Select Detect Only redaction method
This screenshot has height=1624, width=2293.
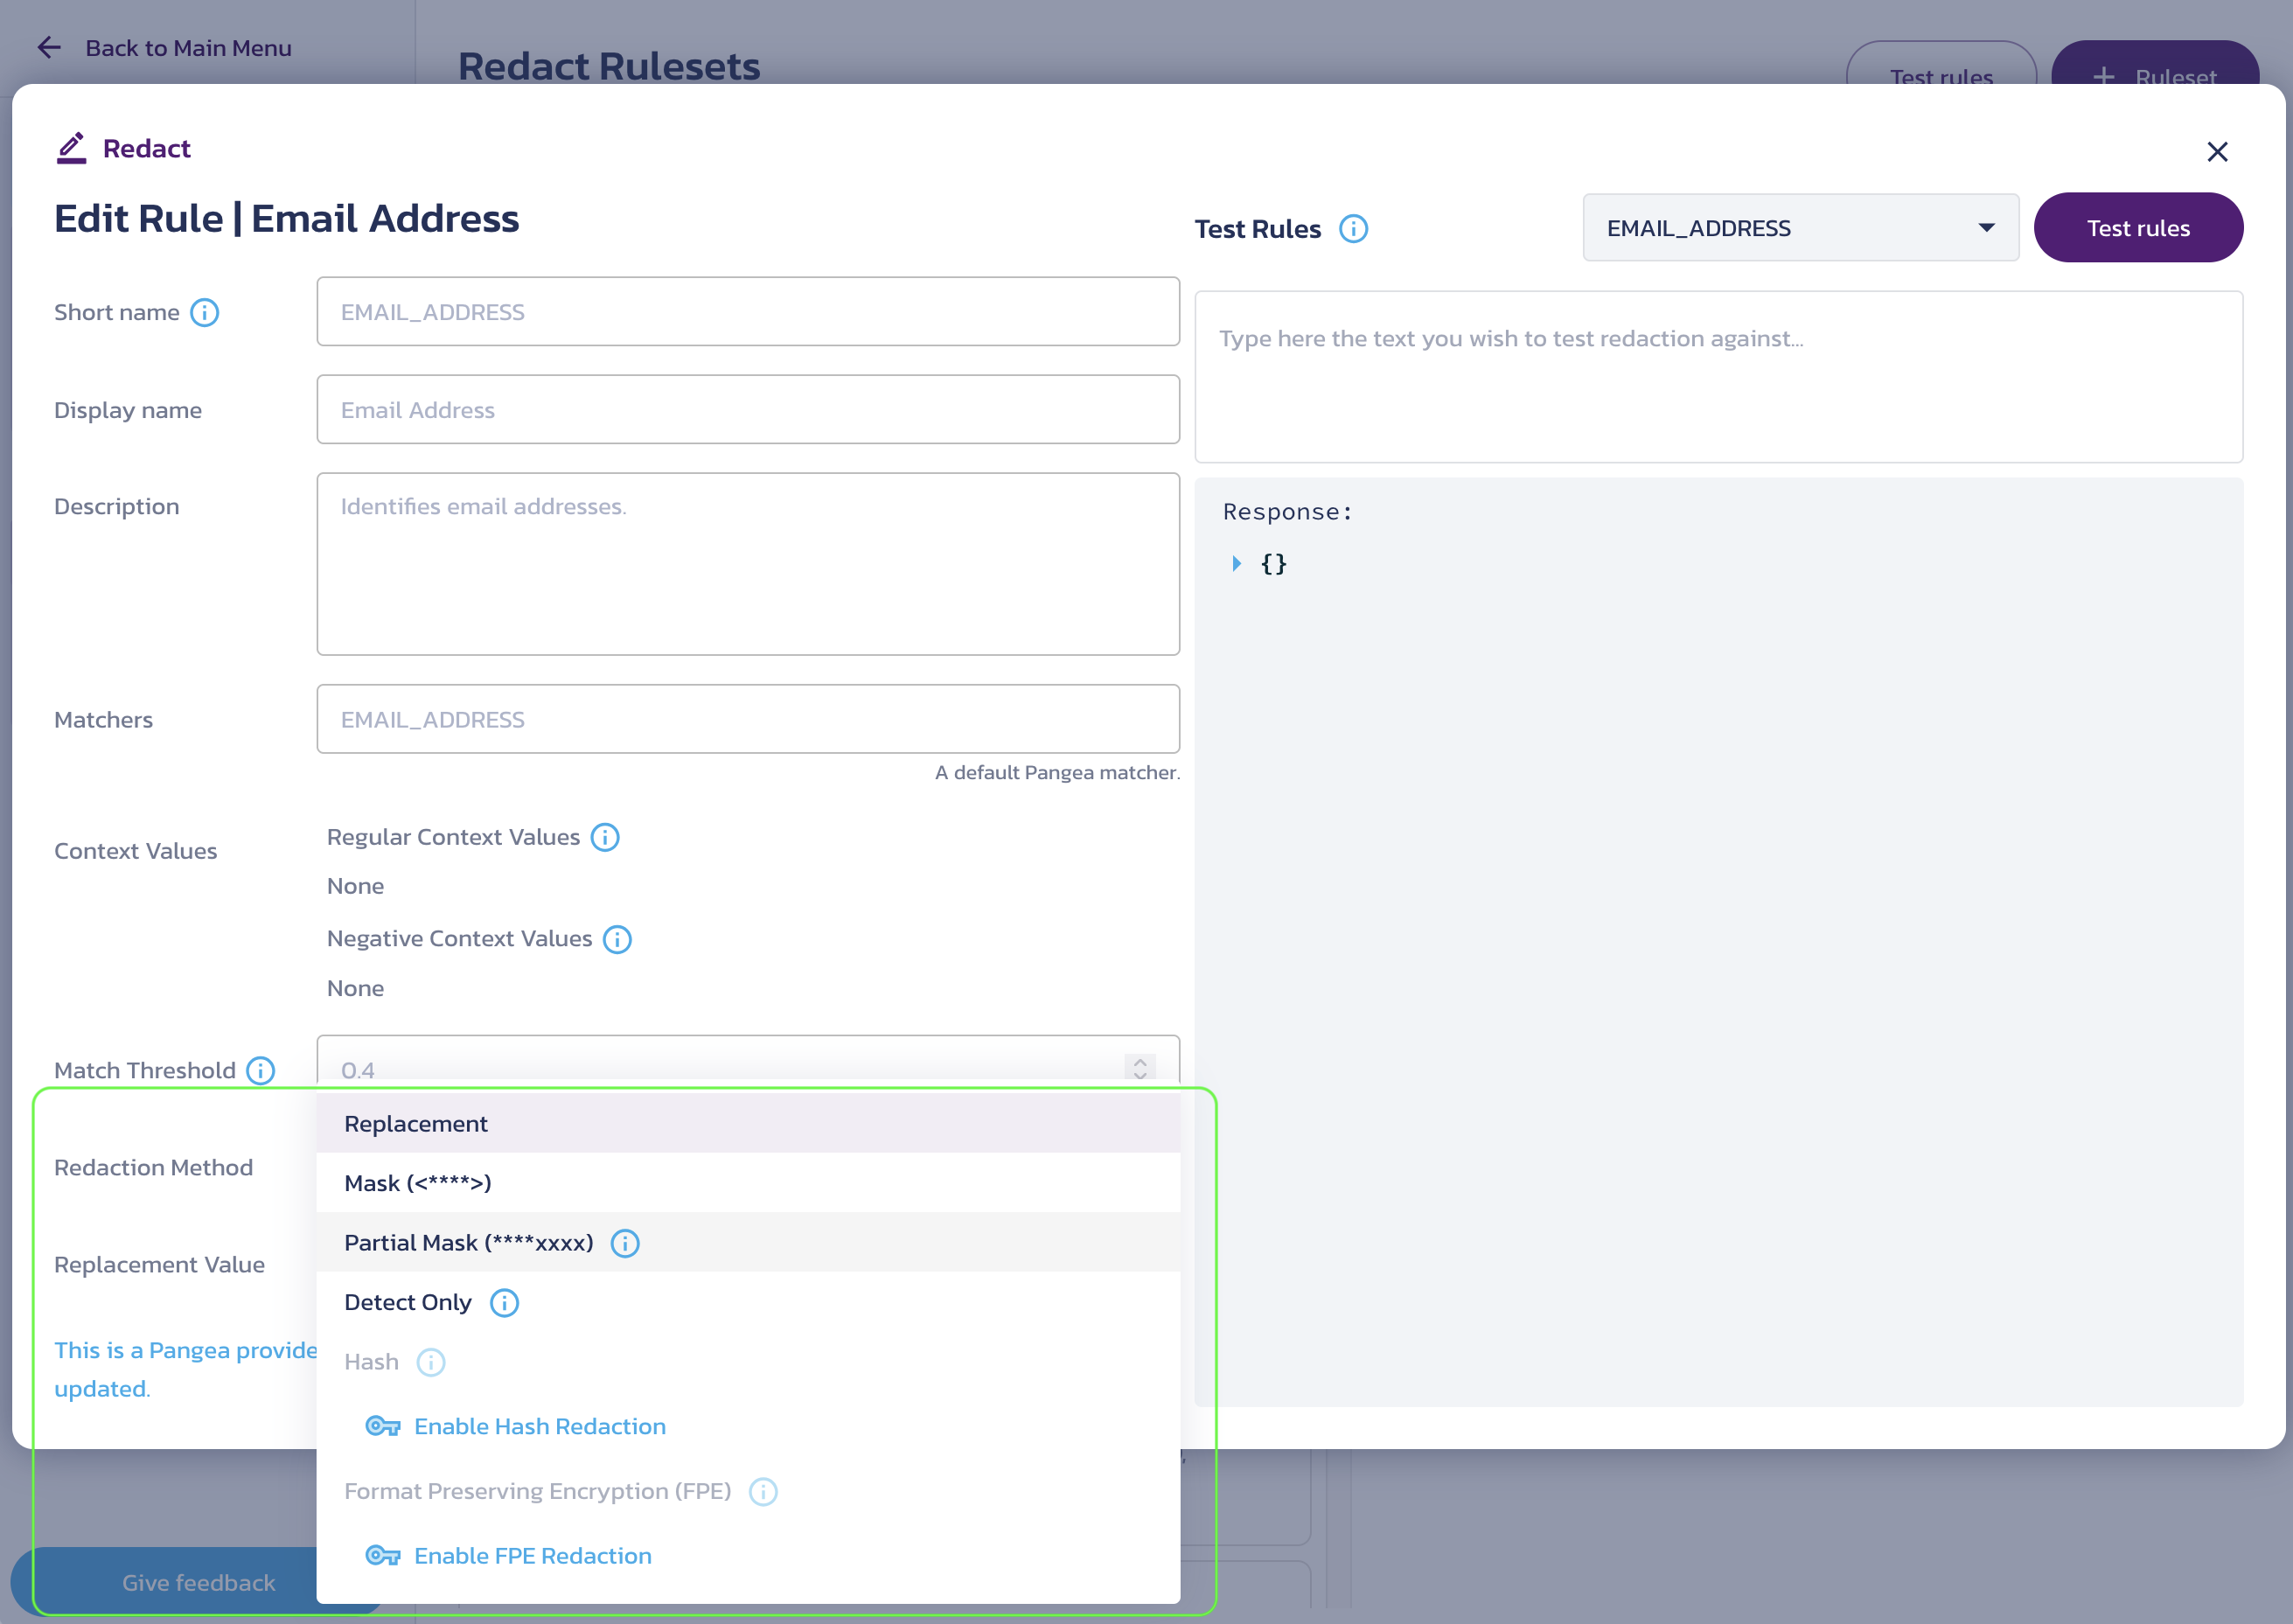pyautogui.click(x=408, y=1300)
